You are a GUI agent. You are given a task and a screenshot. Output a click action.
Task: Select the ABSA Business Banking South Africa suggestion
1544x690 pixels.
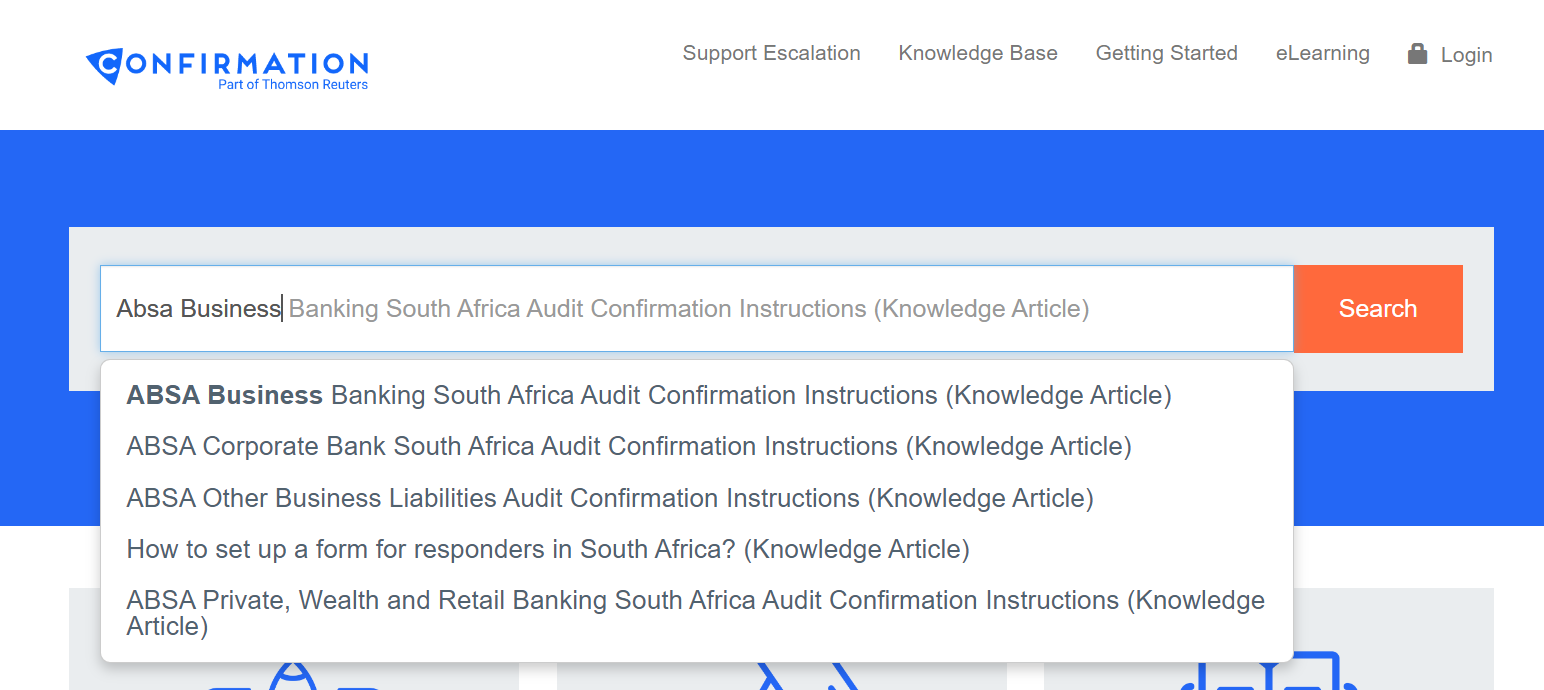tap(649, 396)
